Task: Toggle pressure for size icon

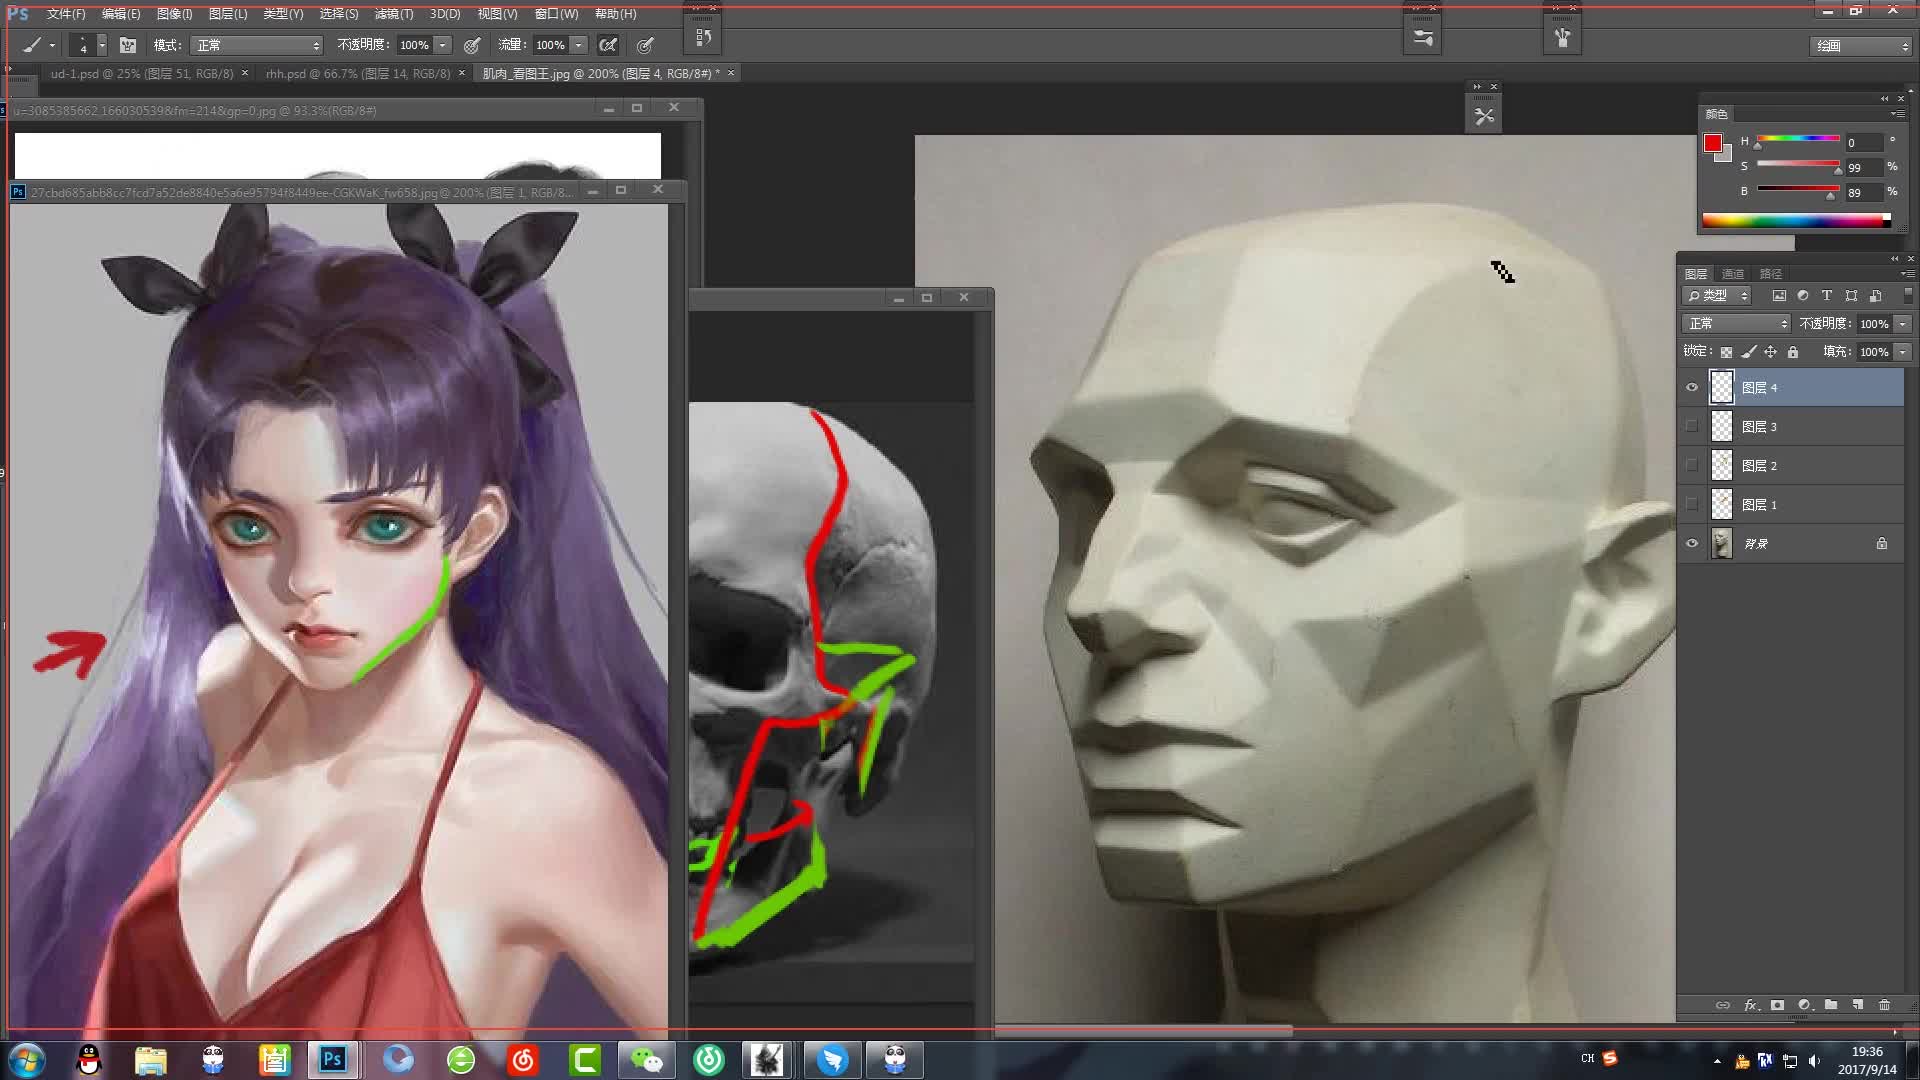Action: click(646, 45)
